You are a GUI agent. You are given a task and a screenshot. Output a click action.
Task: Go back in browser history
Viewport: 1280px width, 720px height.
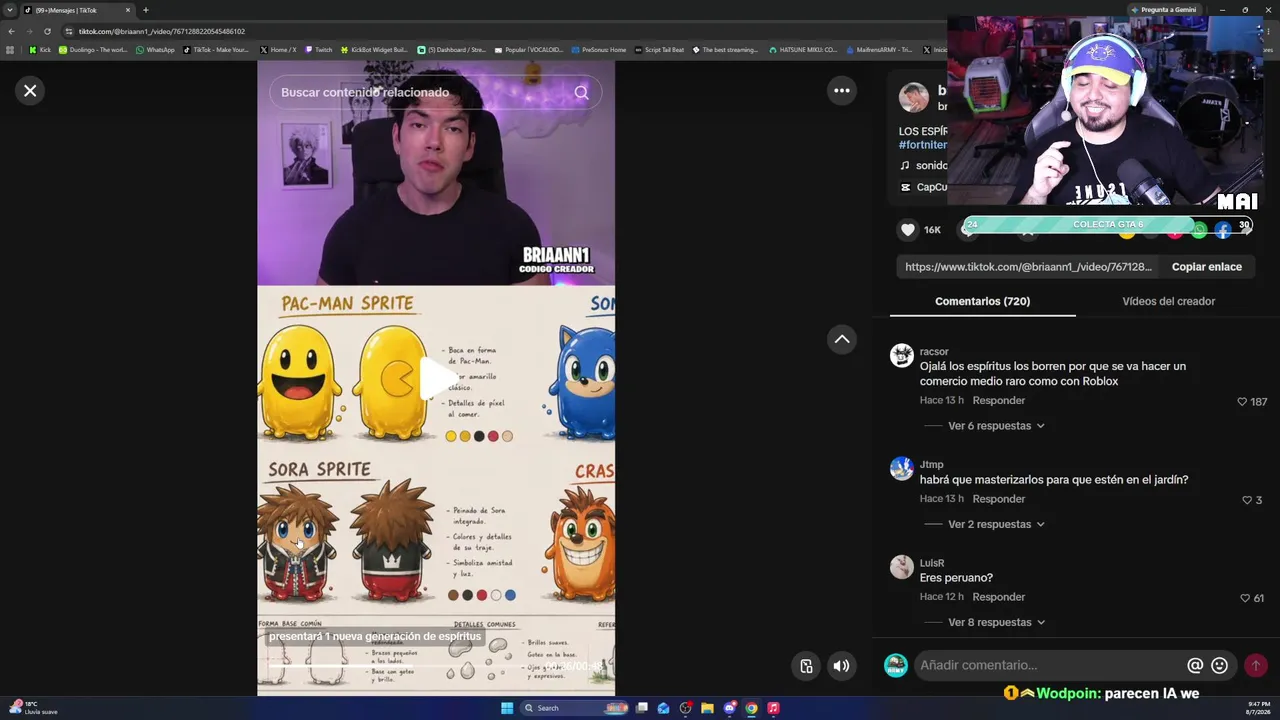click(11, 31)
